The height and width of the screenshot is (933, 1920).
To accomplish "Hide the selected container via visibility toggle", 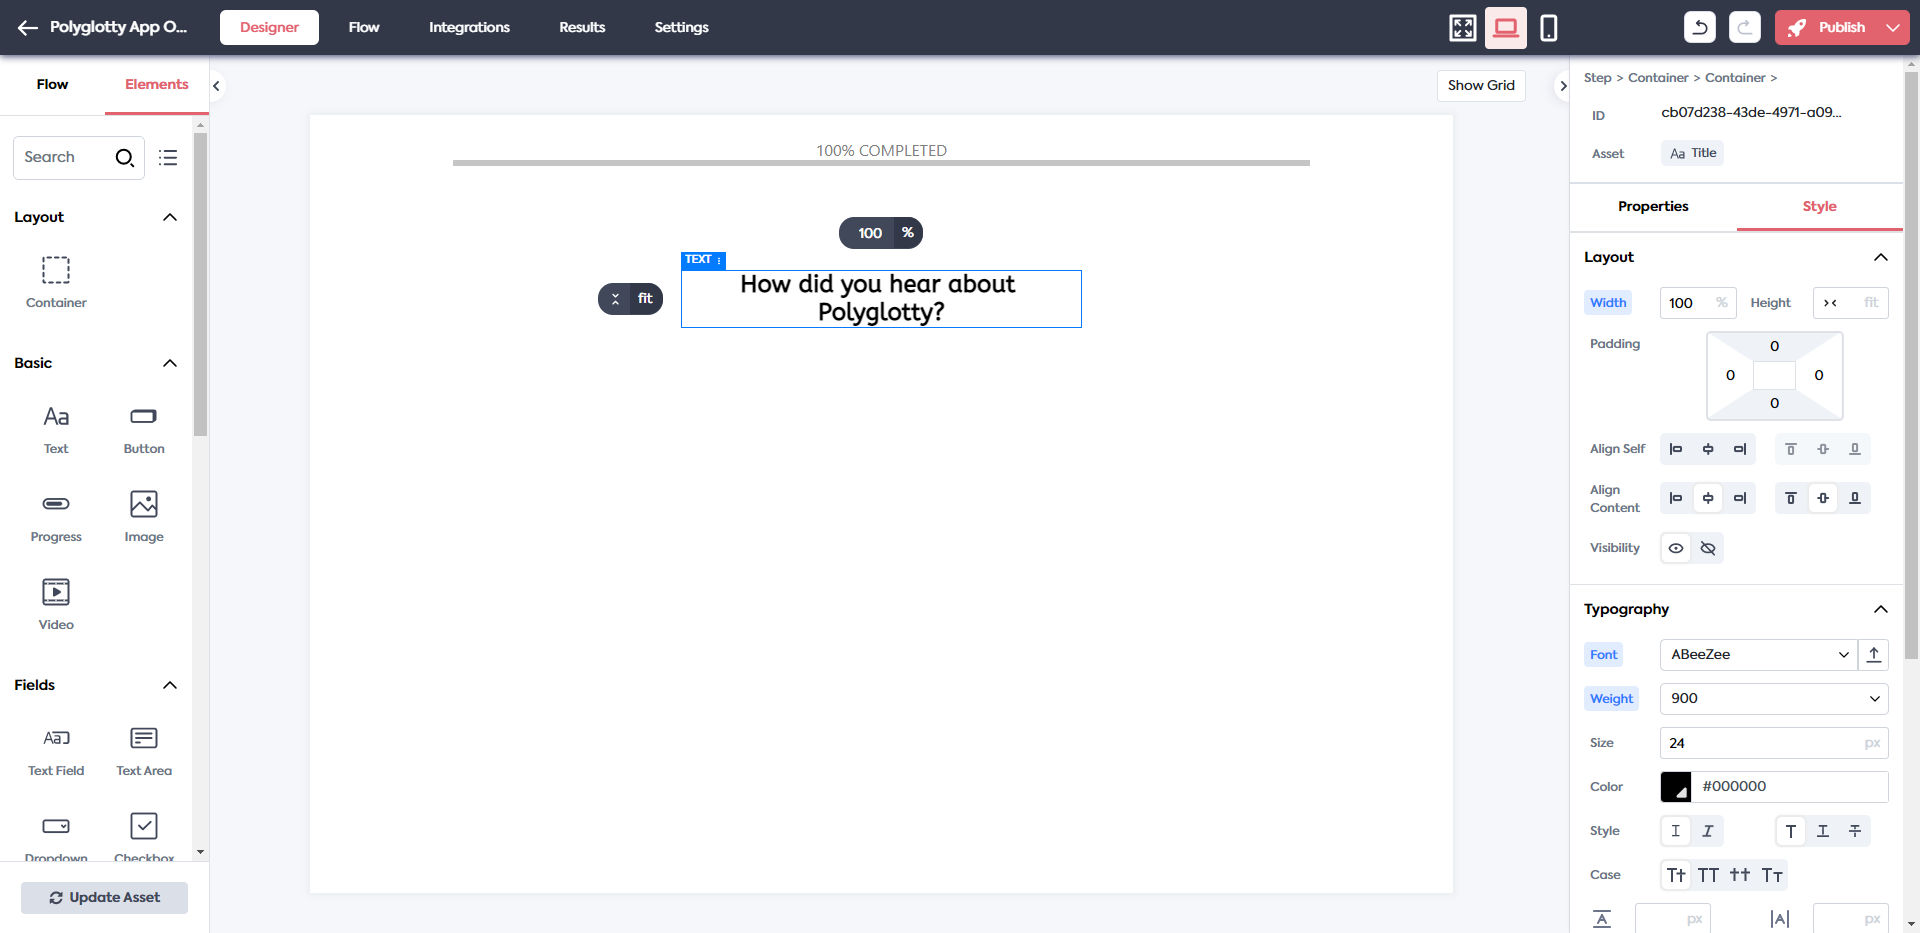I will pyautogui.click(x=1708, y=548).
